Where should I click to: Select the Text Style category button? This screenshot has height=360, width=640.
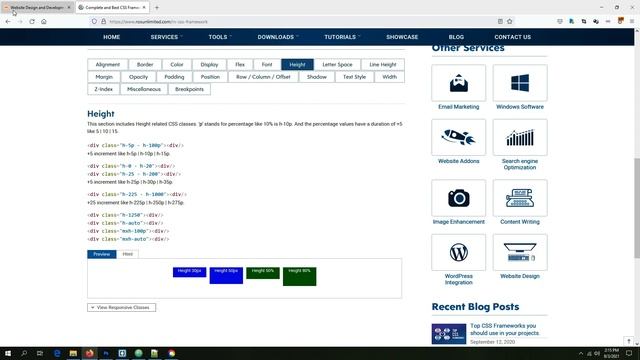tap(354, 77)
